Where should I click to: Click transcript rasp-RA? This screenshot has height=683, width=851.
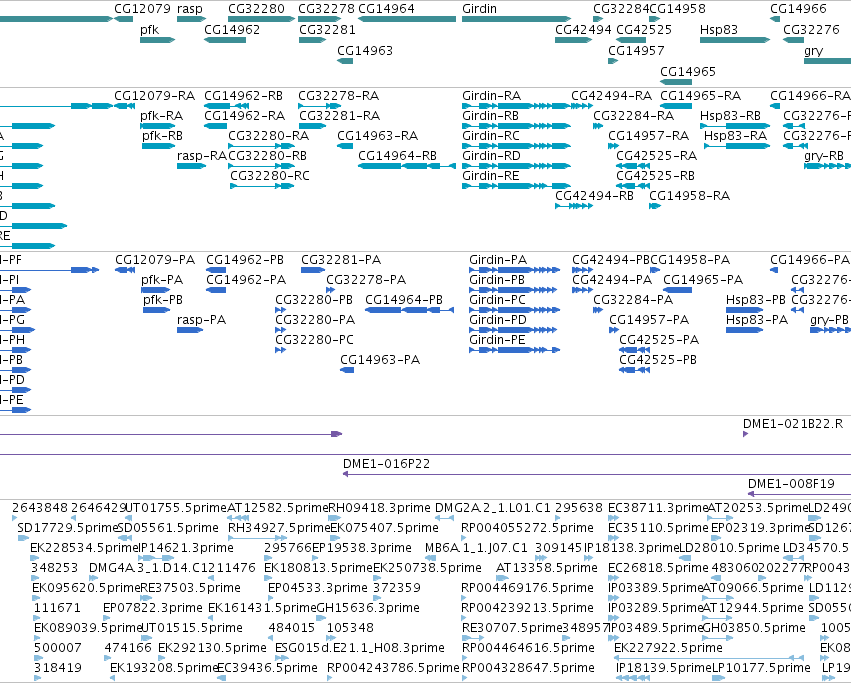pos(192,166)
